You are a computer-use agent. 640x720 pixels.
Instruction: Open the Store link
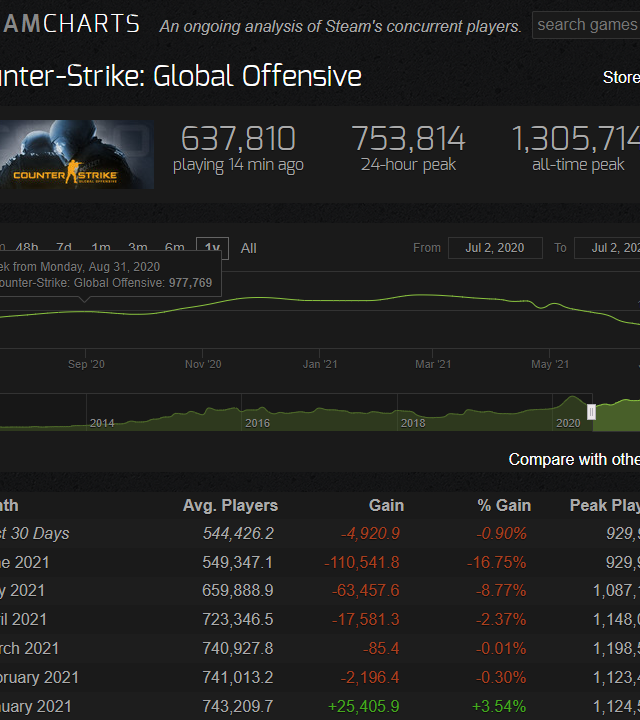point(620,77)
